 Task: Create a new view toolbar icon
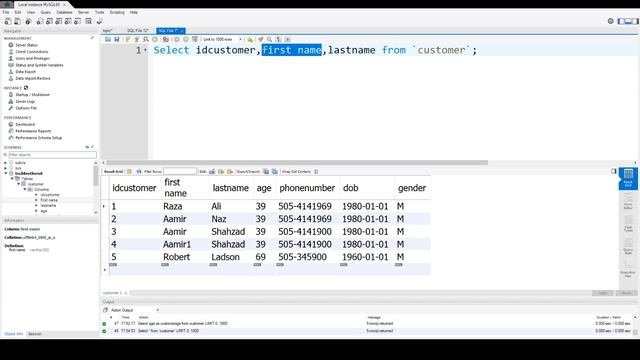pos(58,21)
